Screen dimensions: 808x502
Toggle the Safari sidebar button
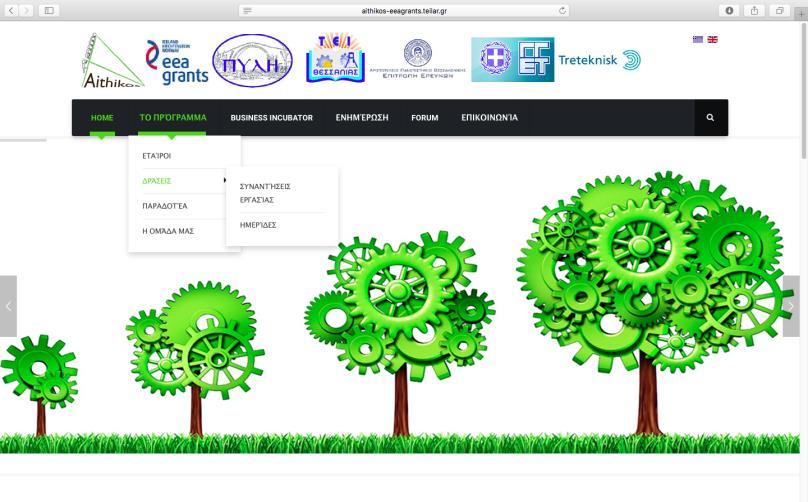point(49,10)
